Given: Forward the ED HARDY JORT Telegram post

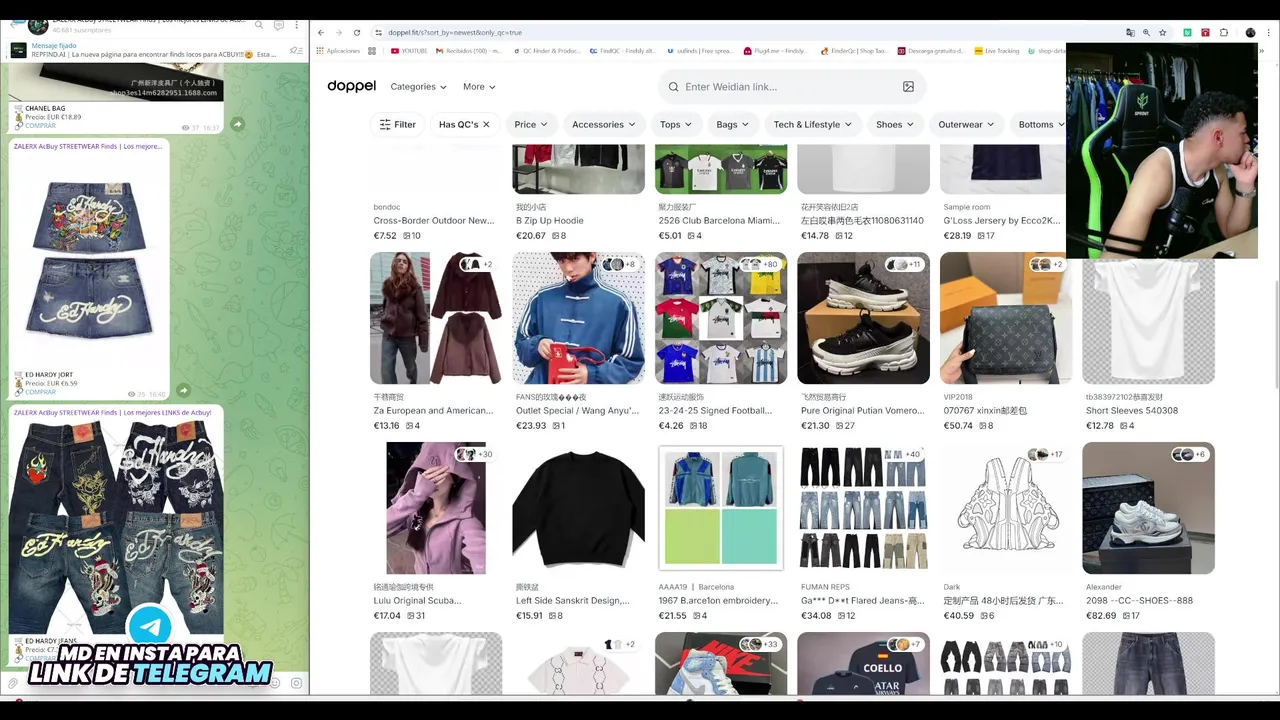Looking at the screenshot, I should tap(183, 390).
